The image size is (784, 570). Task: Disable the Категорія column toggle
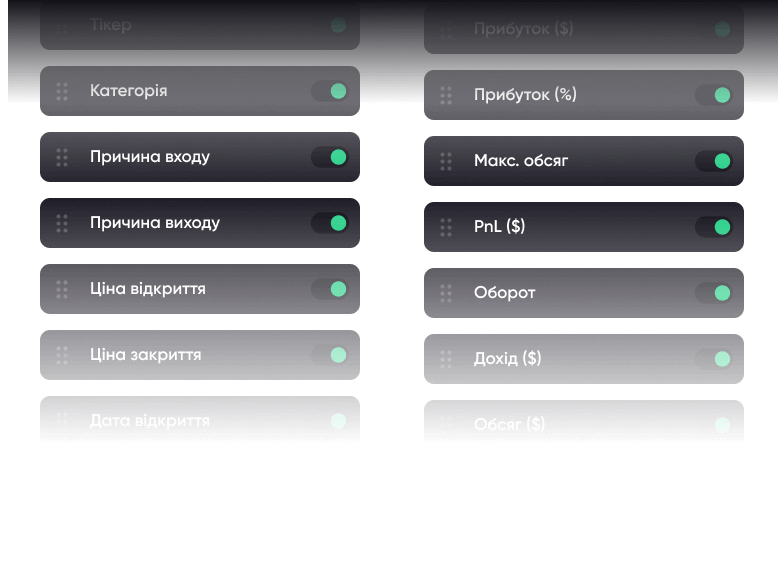(x=329, y=91)
